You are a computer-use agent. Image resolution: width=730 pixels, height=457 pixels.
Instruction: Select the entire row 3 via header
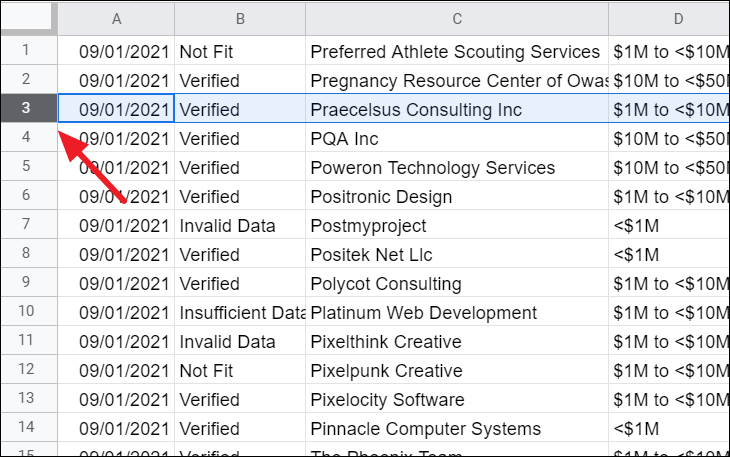pyautogui.click(x=27, y=109)
